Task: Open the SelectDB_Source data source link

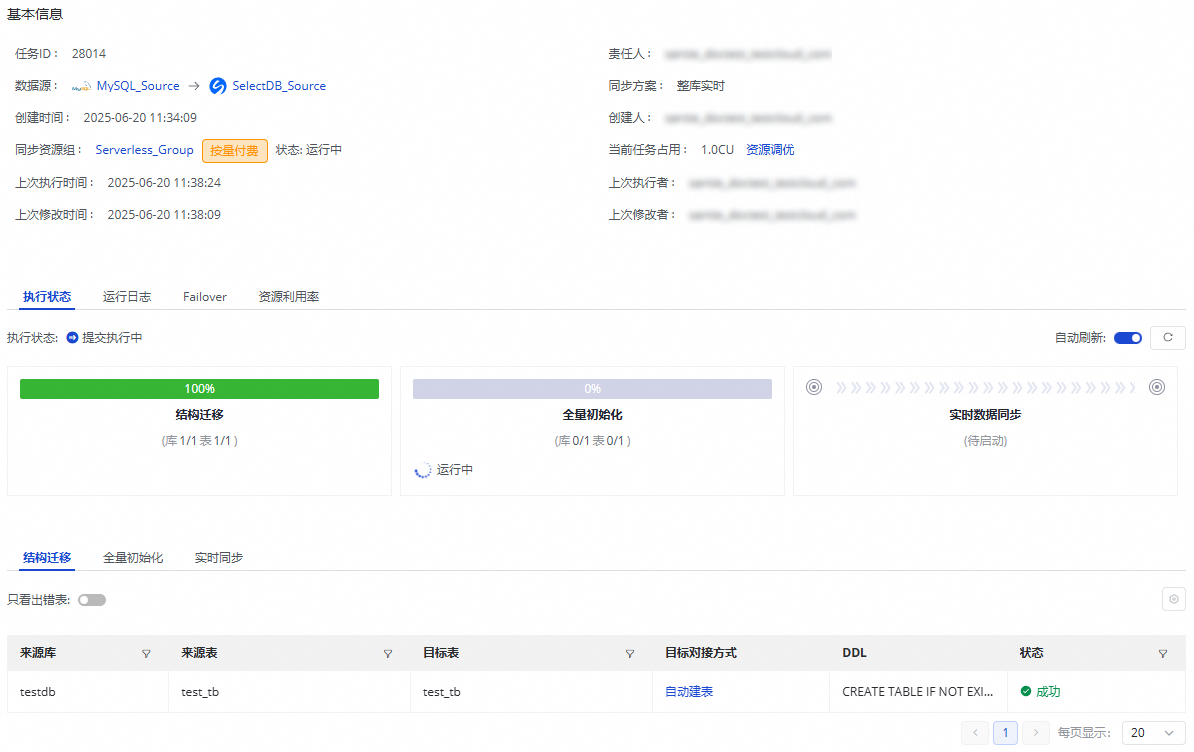Action: [279, 86]
